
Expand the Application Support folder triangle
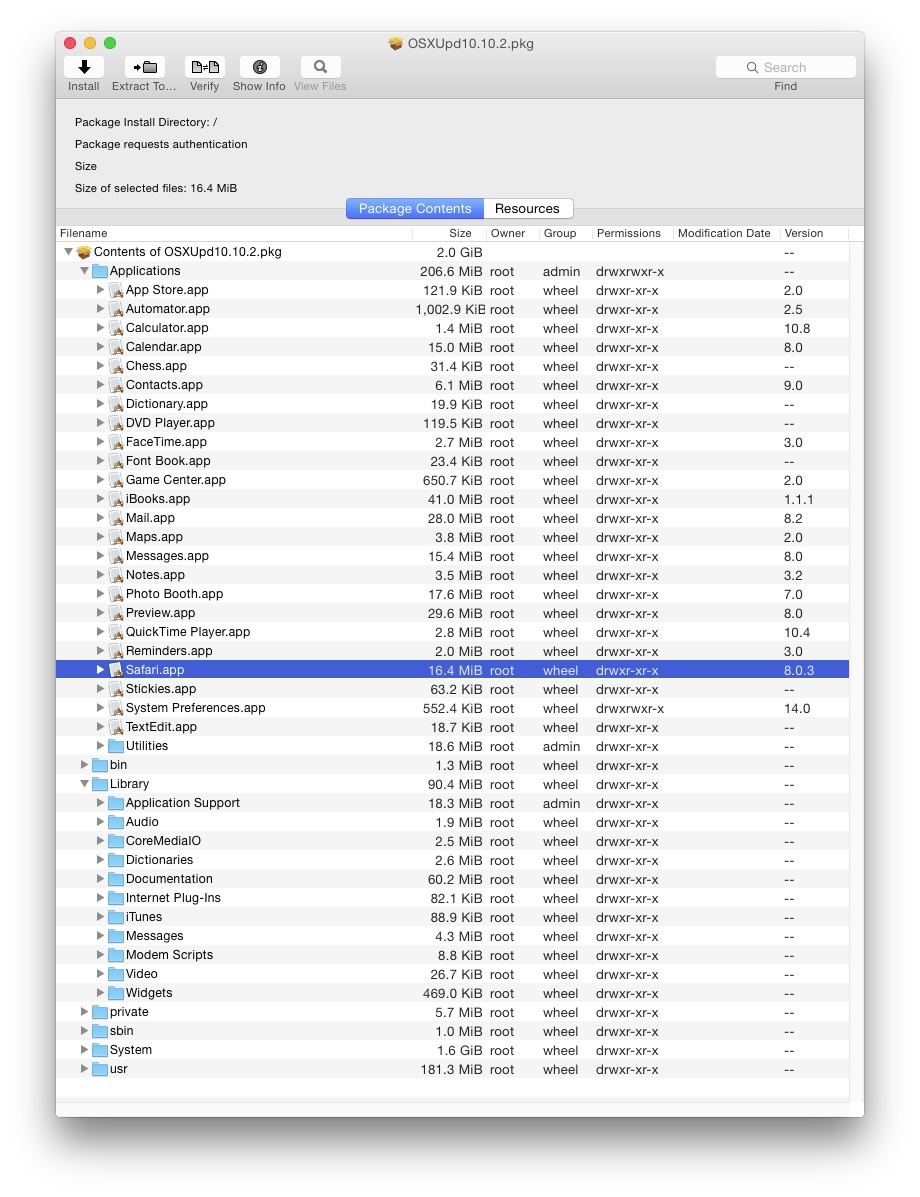[x=100, y=803]
